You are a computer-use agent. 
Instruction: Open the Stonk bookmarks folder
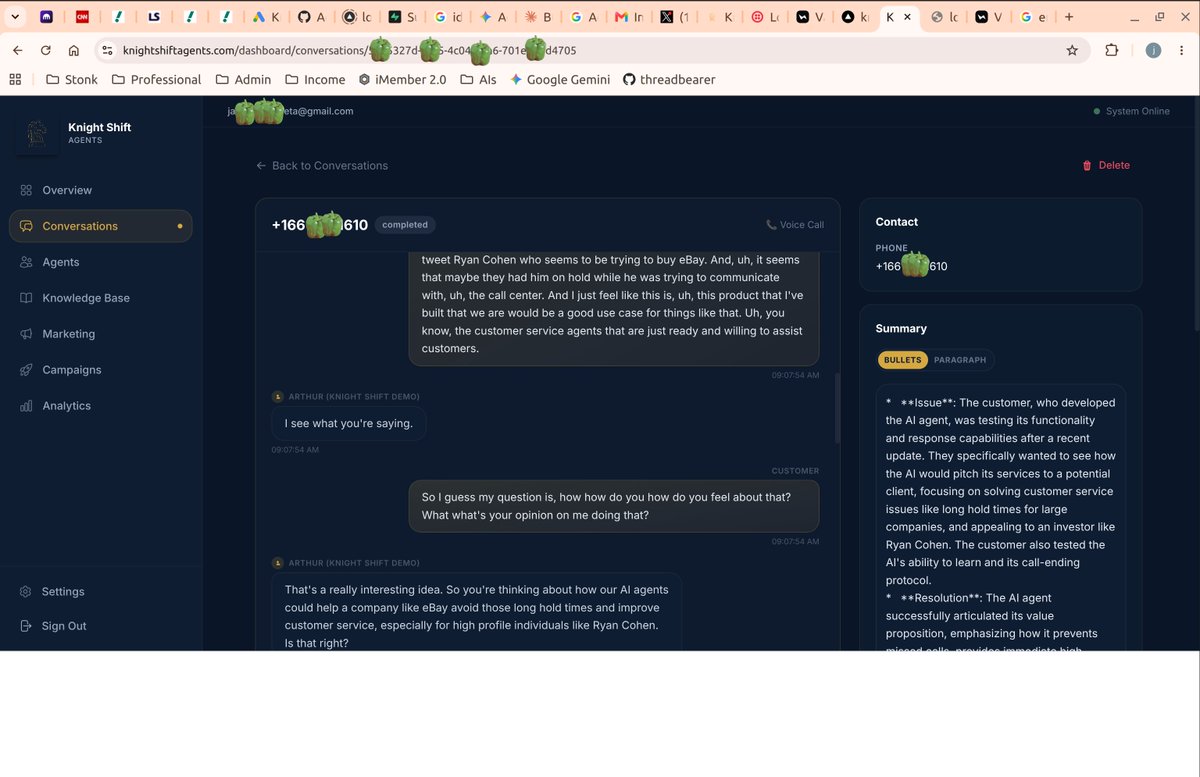click(x=71, y=79)
